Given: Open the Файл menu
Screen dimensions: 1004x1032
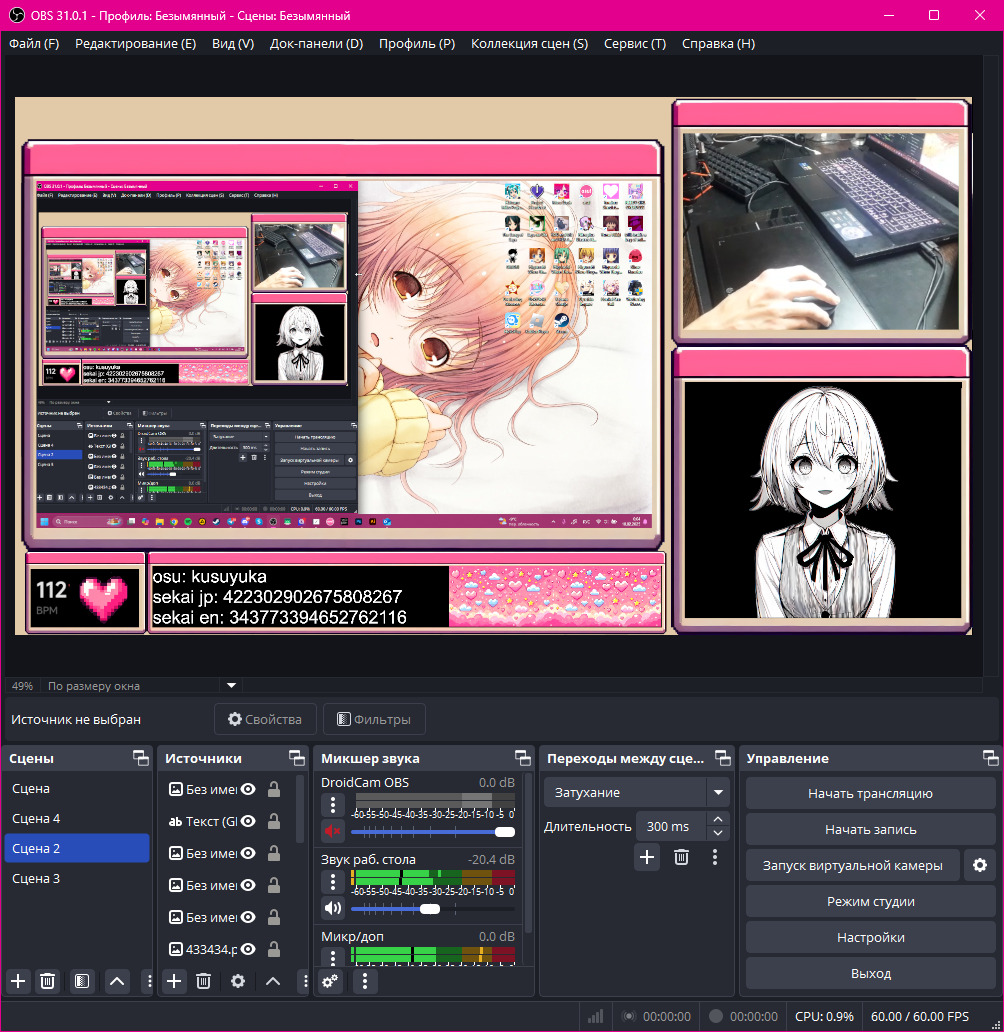Looking at the screenshot, I should pos(34,43).
